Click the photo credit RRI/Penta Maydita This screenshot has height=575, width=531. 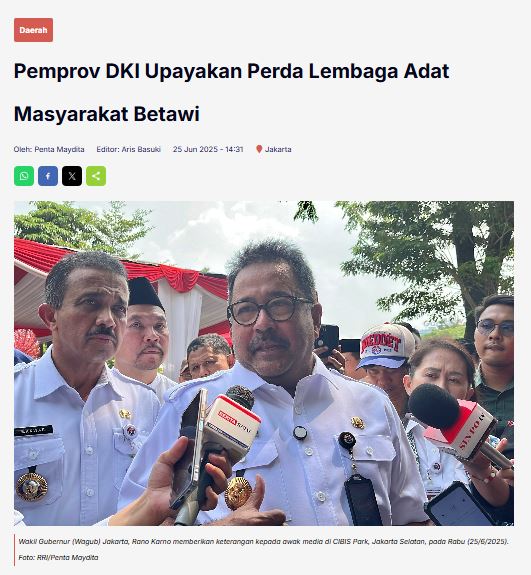67,557
